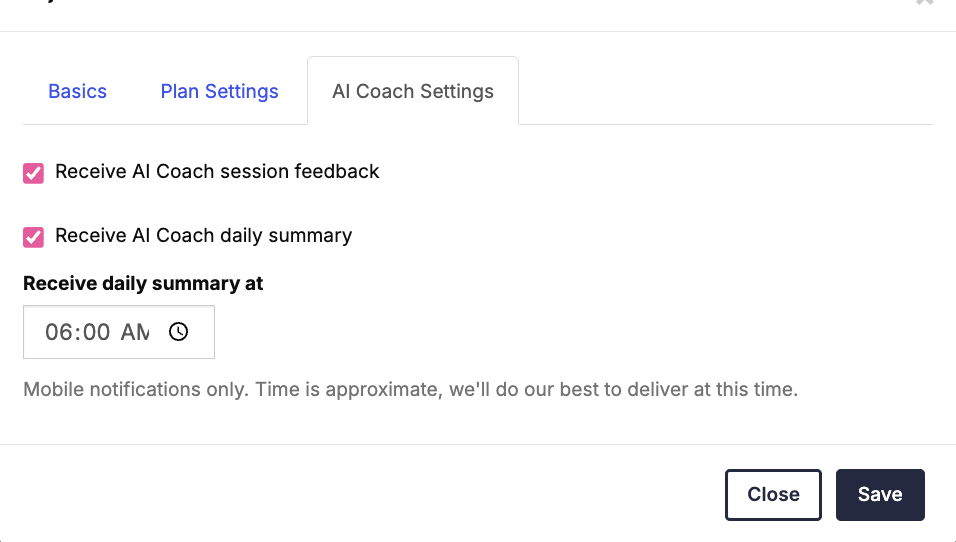Save the AI Coach settings
Screen dimensions: 956x542
point(879,494)
